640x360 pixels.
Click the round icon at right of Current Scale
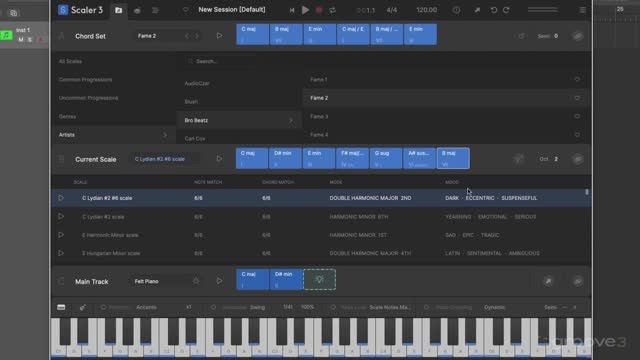578,159
